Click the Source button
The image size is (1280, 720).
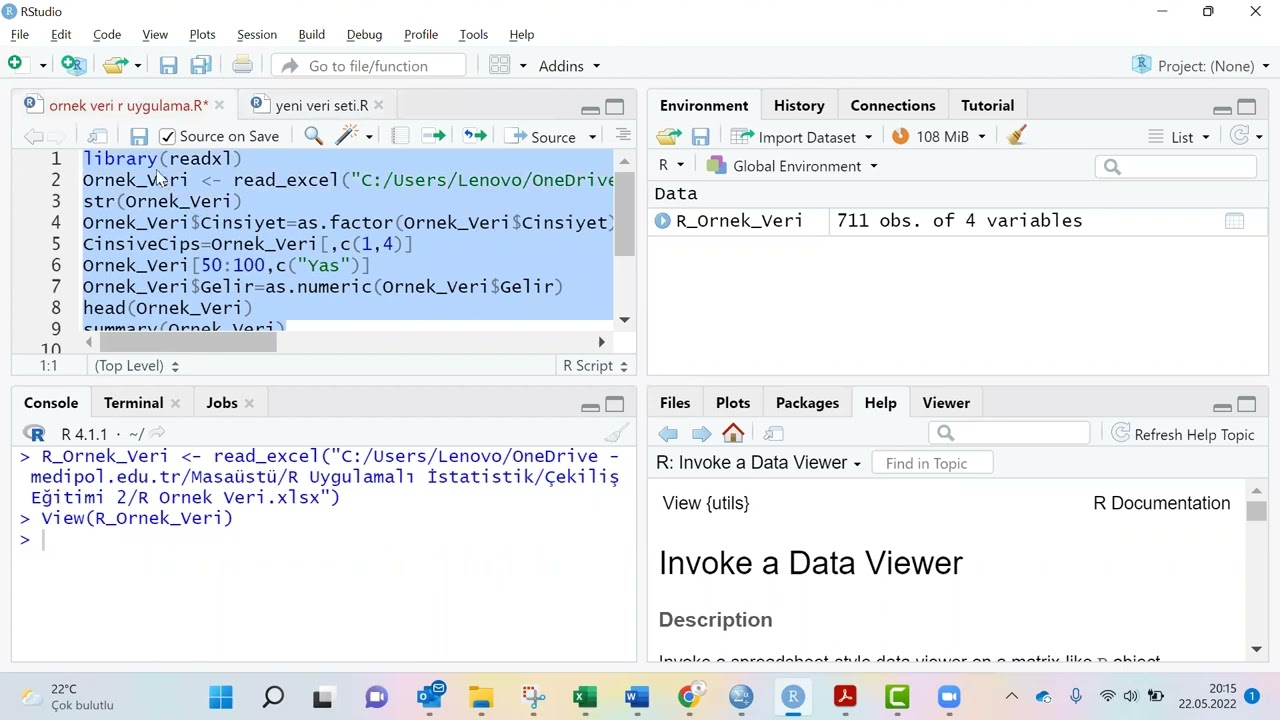tap(542, 137)
